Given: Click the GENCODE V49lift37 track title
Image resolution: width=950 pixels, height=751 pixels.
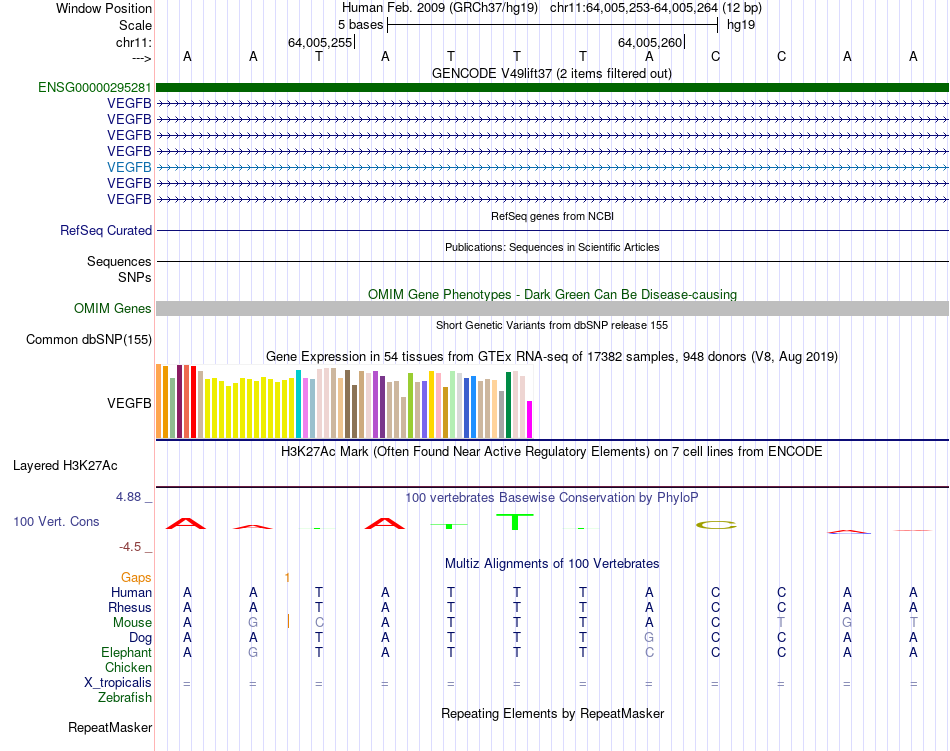Looking at the screenshot, I should click(551, 73).
